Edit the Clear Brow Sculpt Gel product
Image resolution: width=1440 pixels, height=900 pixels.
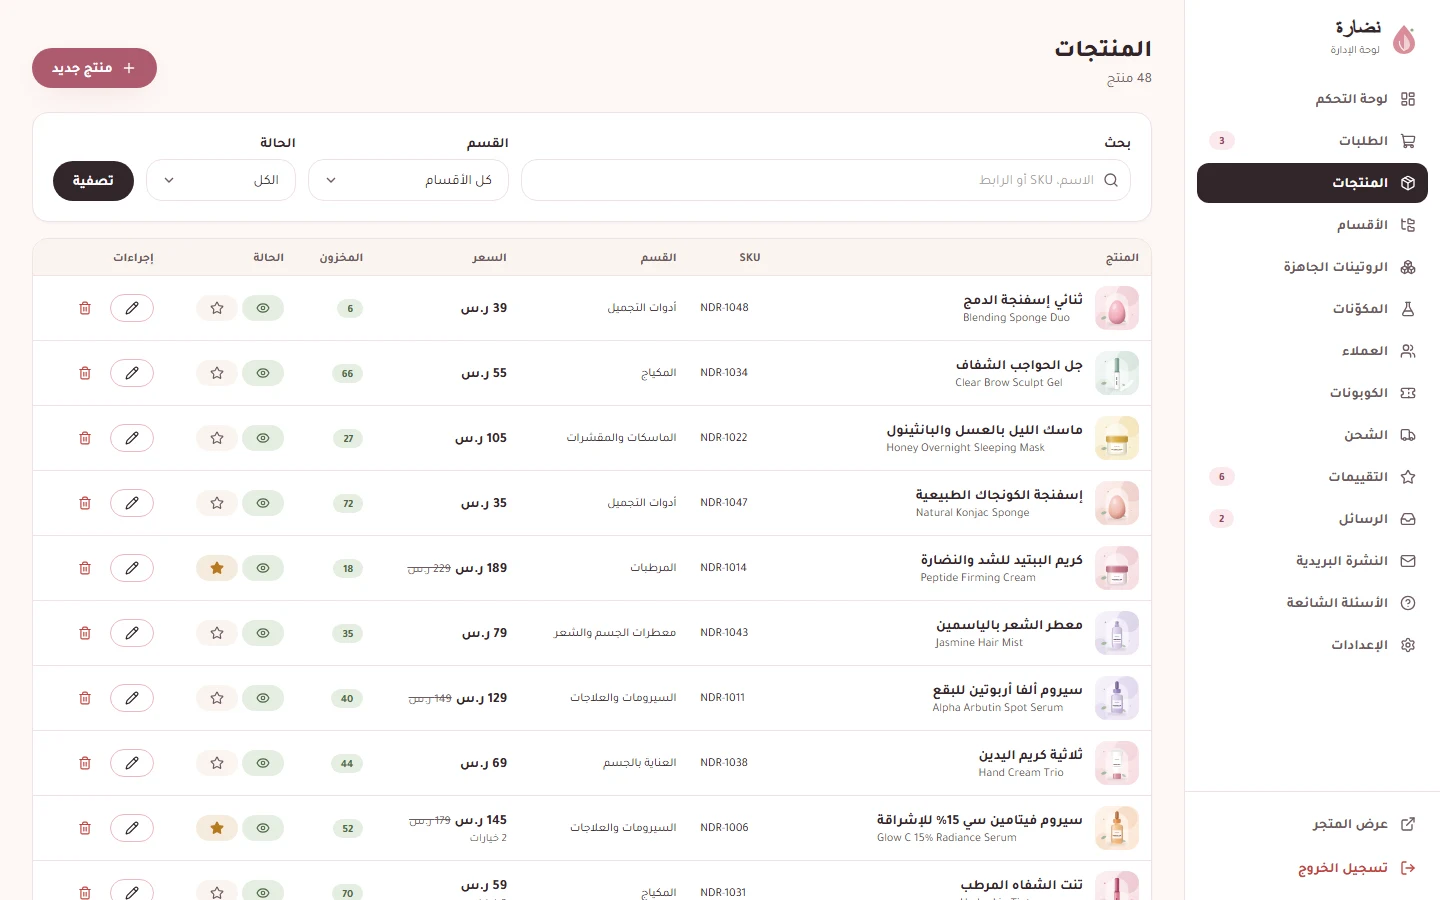tap(132, 373)
